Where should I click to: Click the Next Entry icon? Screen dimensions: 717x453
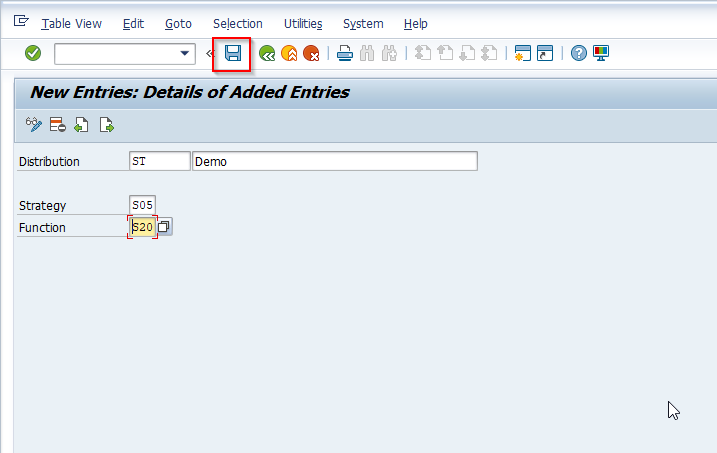[x=106, y=124]
